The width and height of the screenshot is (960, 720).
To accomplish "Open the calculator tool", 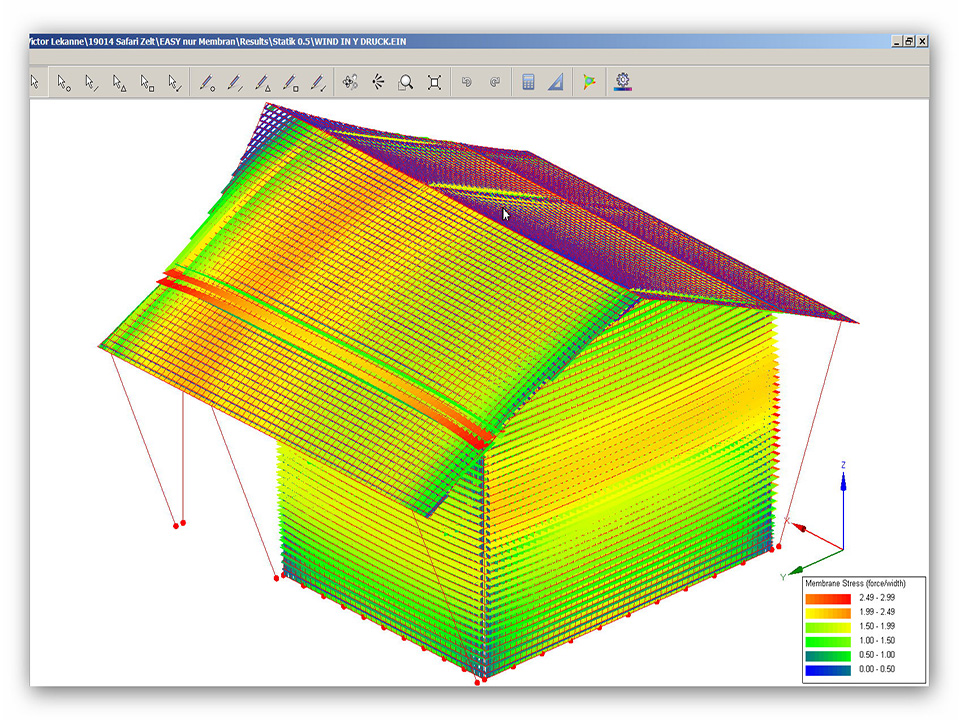I will (528, 82).
